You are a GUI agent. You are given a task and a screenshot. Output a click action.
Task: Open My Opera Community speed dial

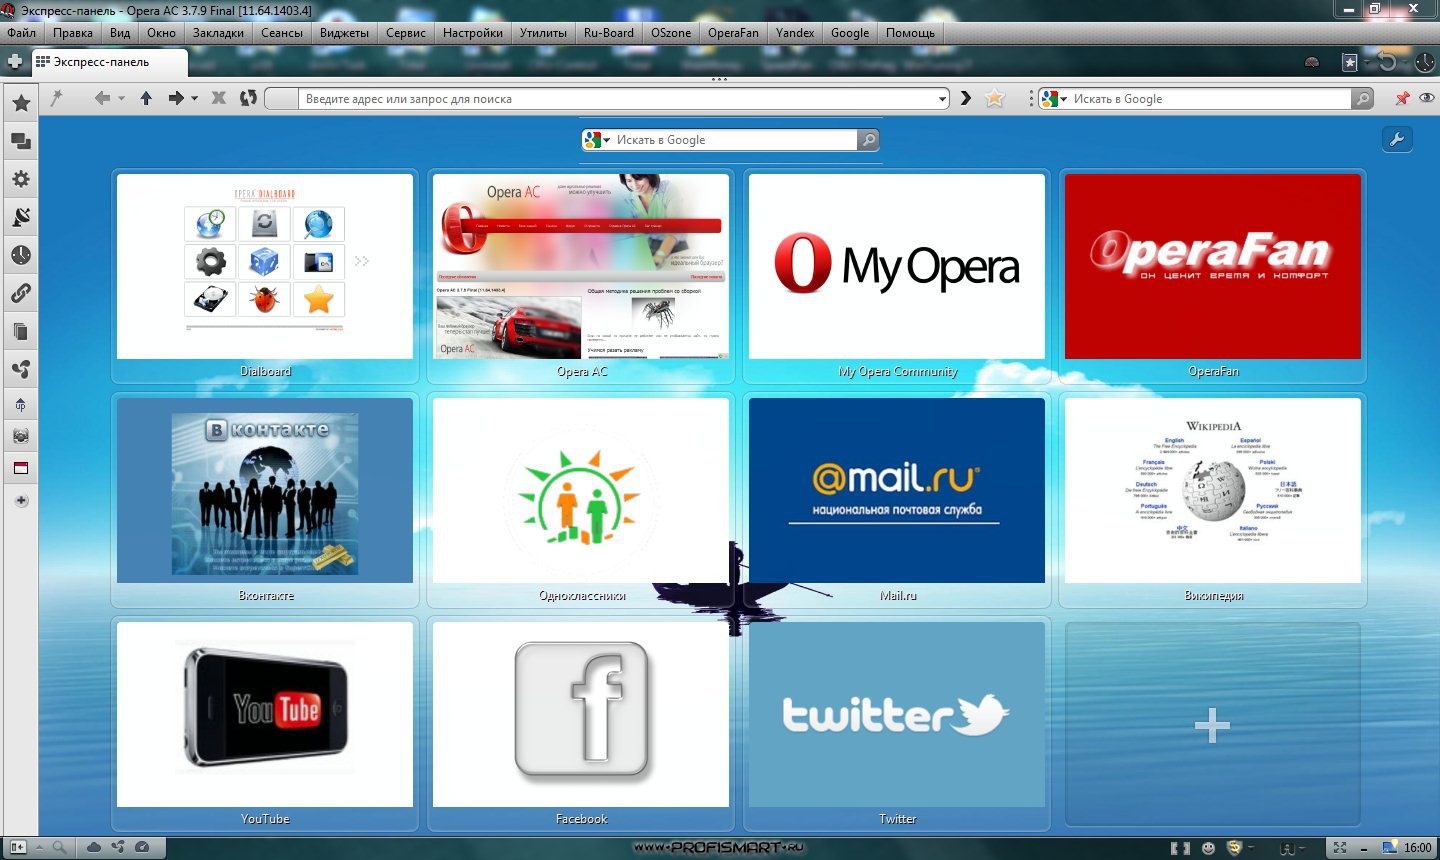pos(897,276)
